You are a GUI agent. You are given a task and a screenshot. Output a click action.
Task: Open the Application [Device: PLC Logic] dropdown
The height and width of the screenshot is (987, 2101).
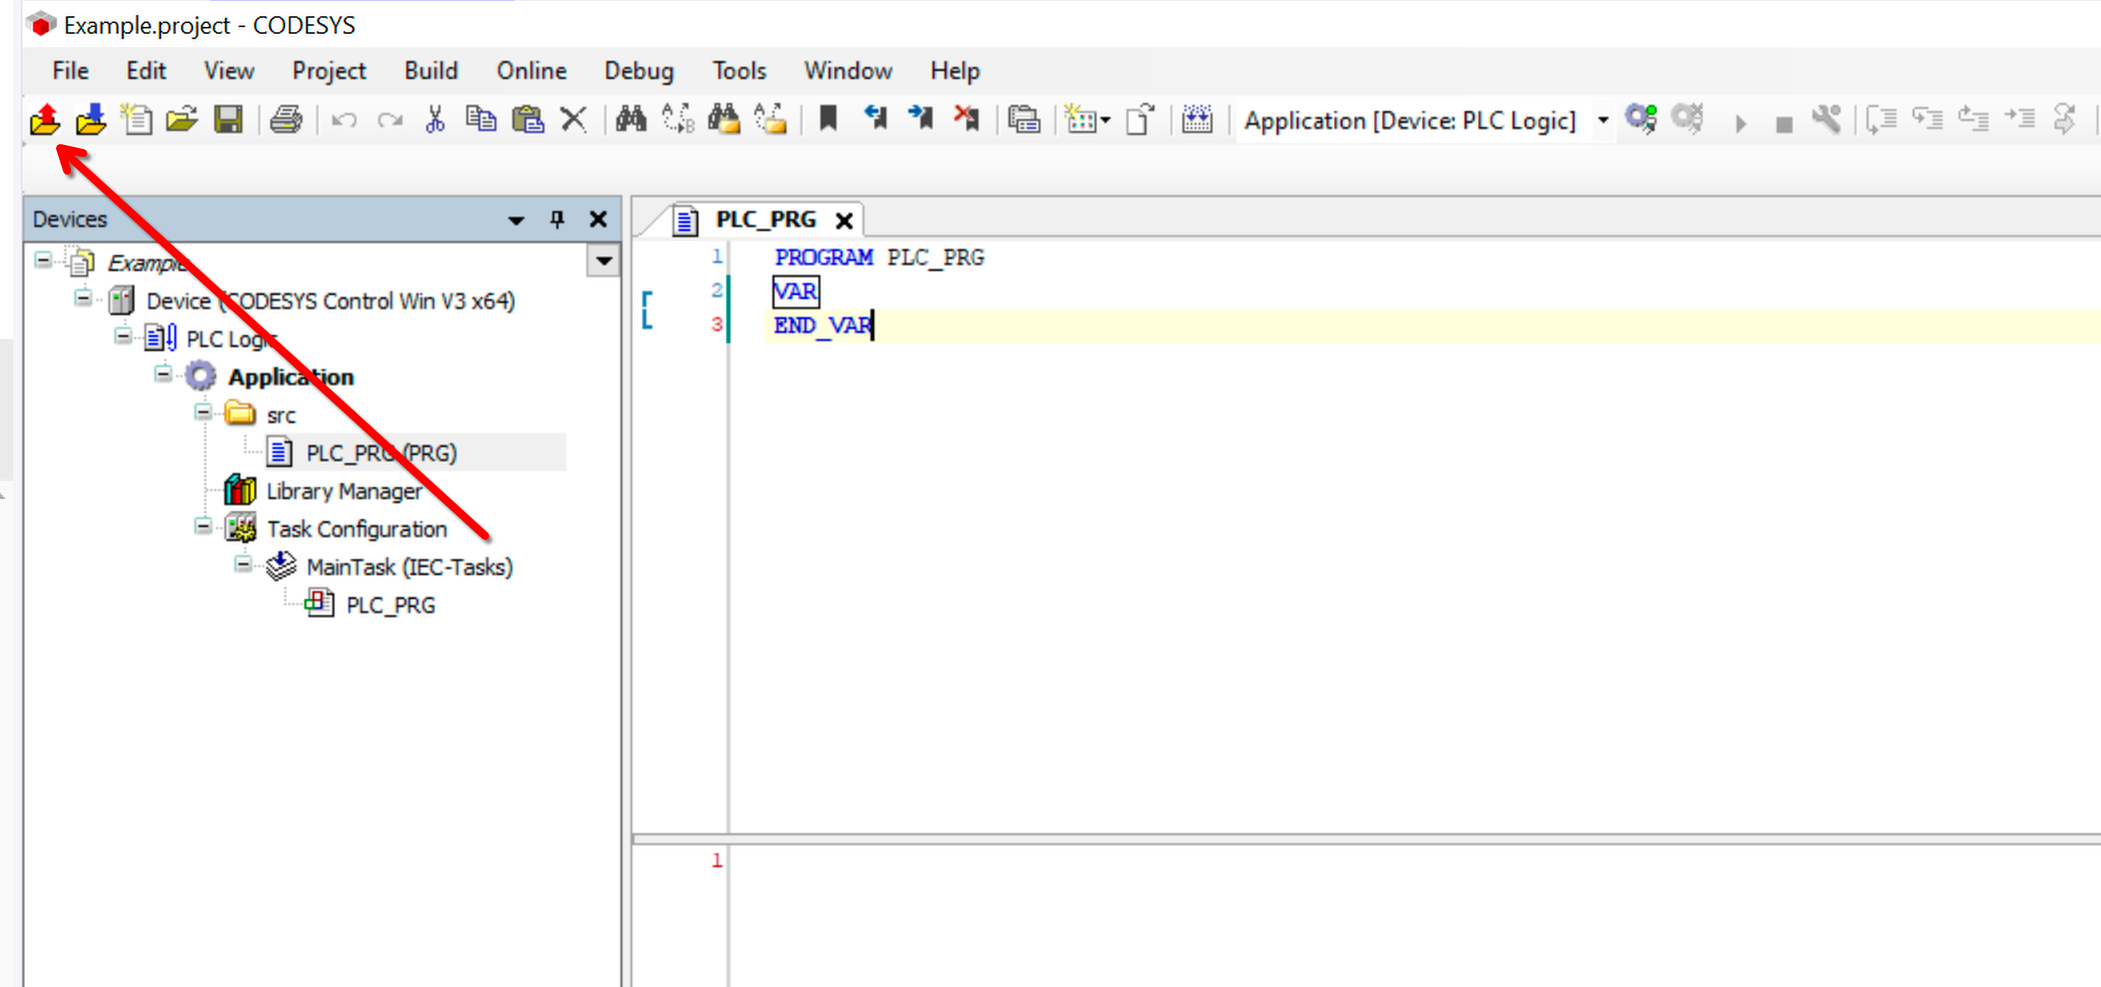pyautogui.click(x=1603, y=121)
